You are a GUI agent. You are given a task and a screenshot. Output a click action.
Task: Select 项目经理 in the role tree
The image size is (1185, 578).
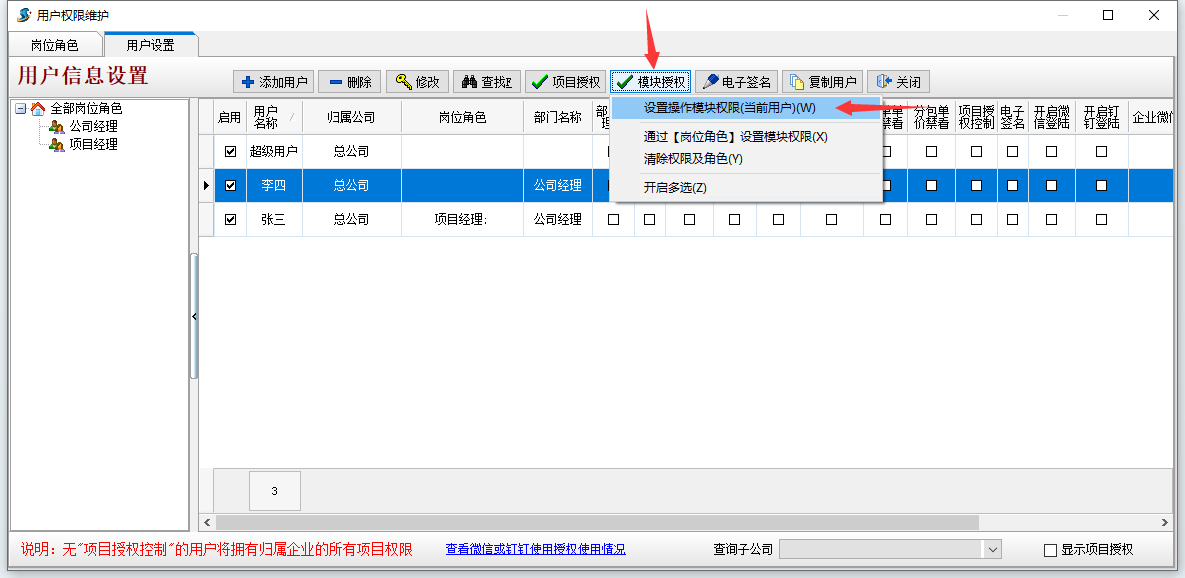(x=93, y=144)
